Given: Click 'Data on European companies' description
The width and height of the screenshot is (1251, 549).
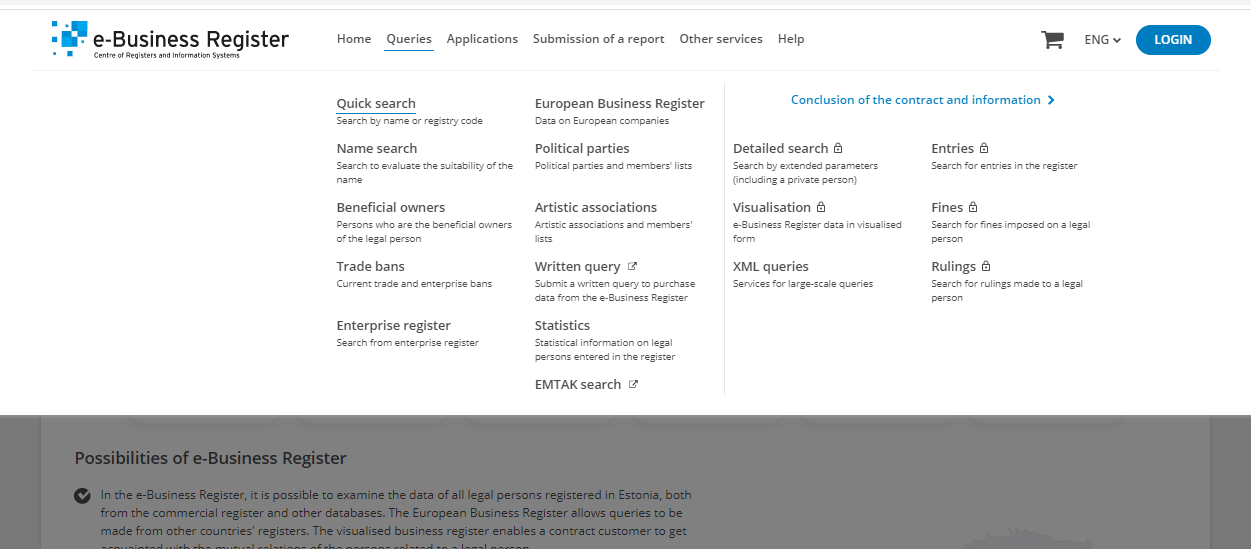Looking at the screenshot, I should [602, 121].
